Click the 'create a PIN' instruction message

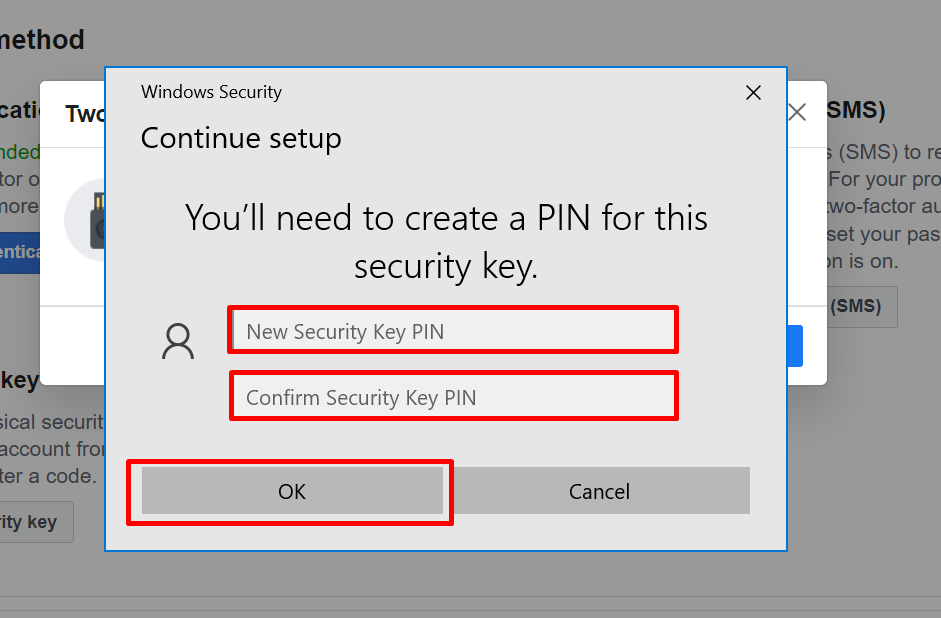pos(446,241)
